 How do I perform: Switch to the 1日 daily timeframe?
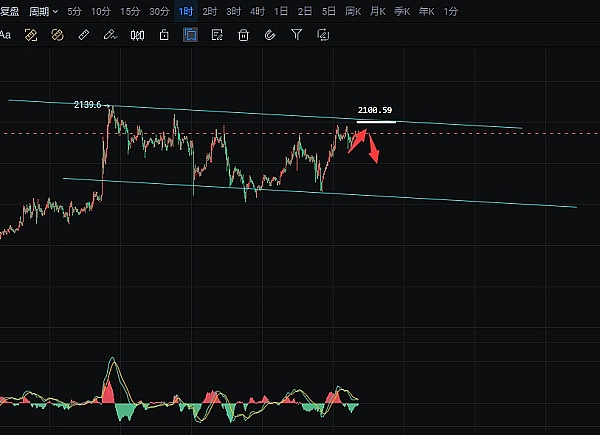click(281, 12)
